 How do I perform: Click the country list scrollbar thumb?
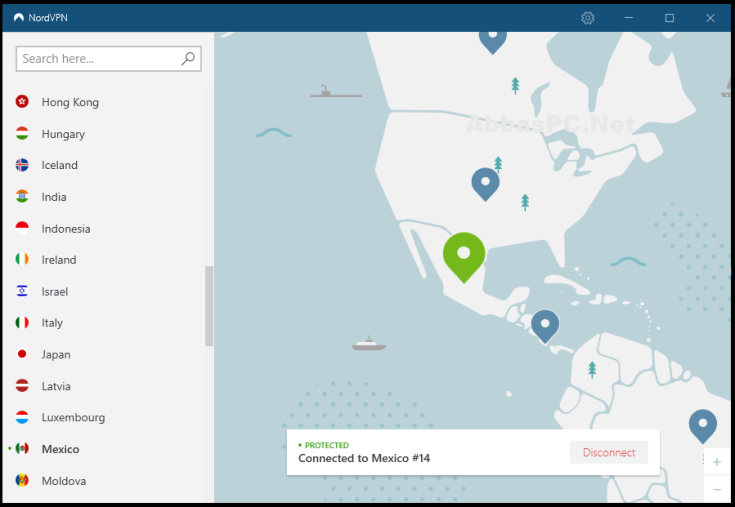tap(209, 306)
